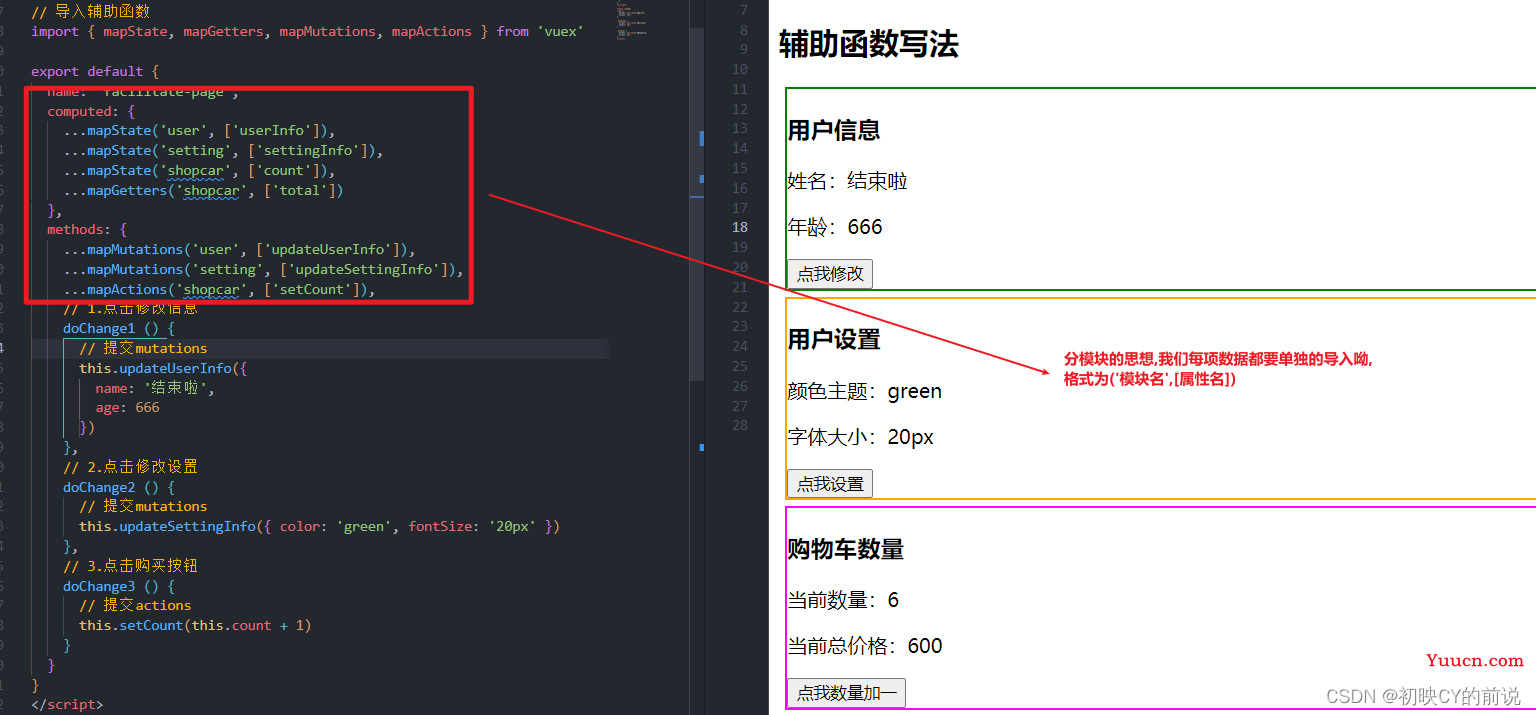1536x715 pixels.
Task: Click the doChange3 () method declaration
Action: click(119, 587)
